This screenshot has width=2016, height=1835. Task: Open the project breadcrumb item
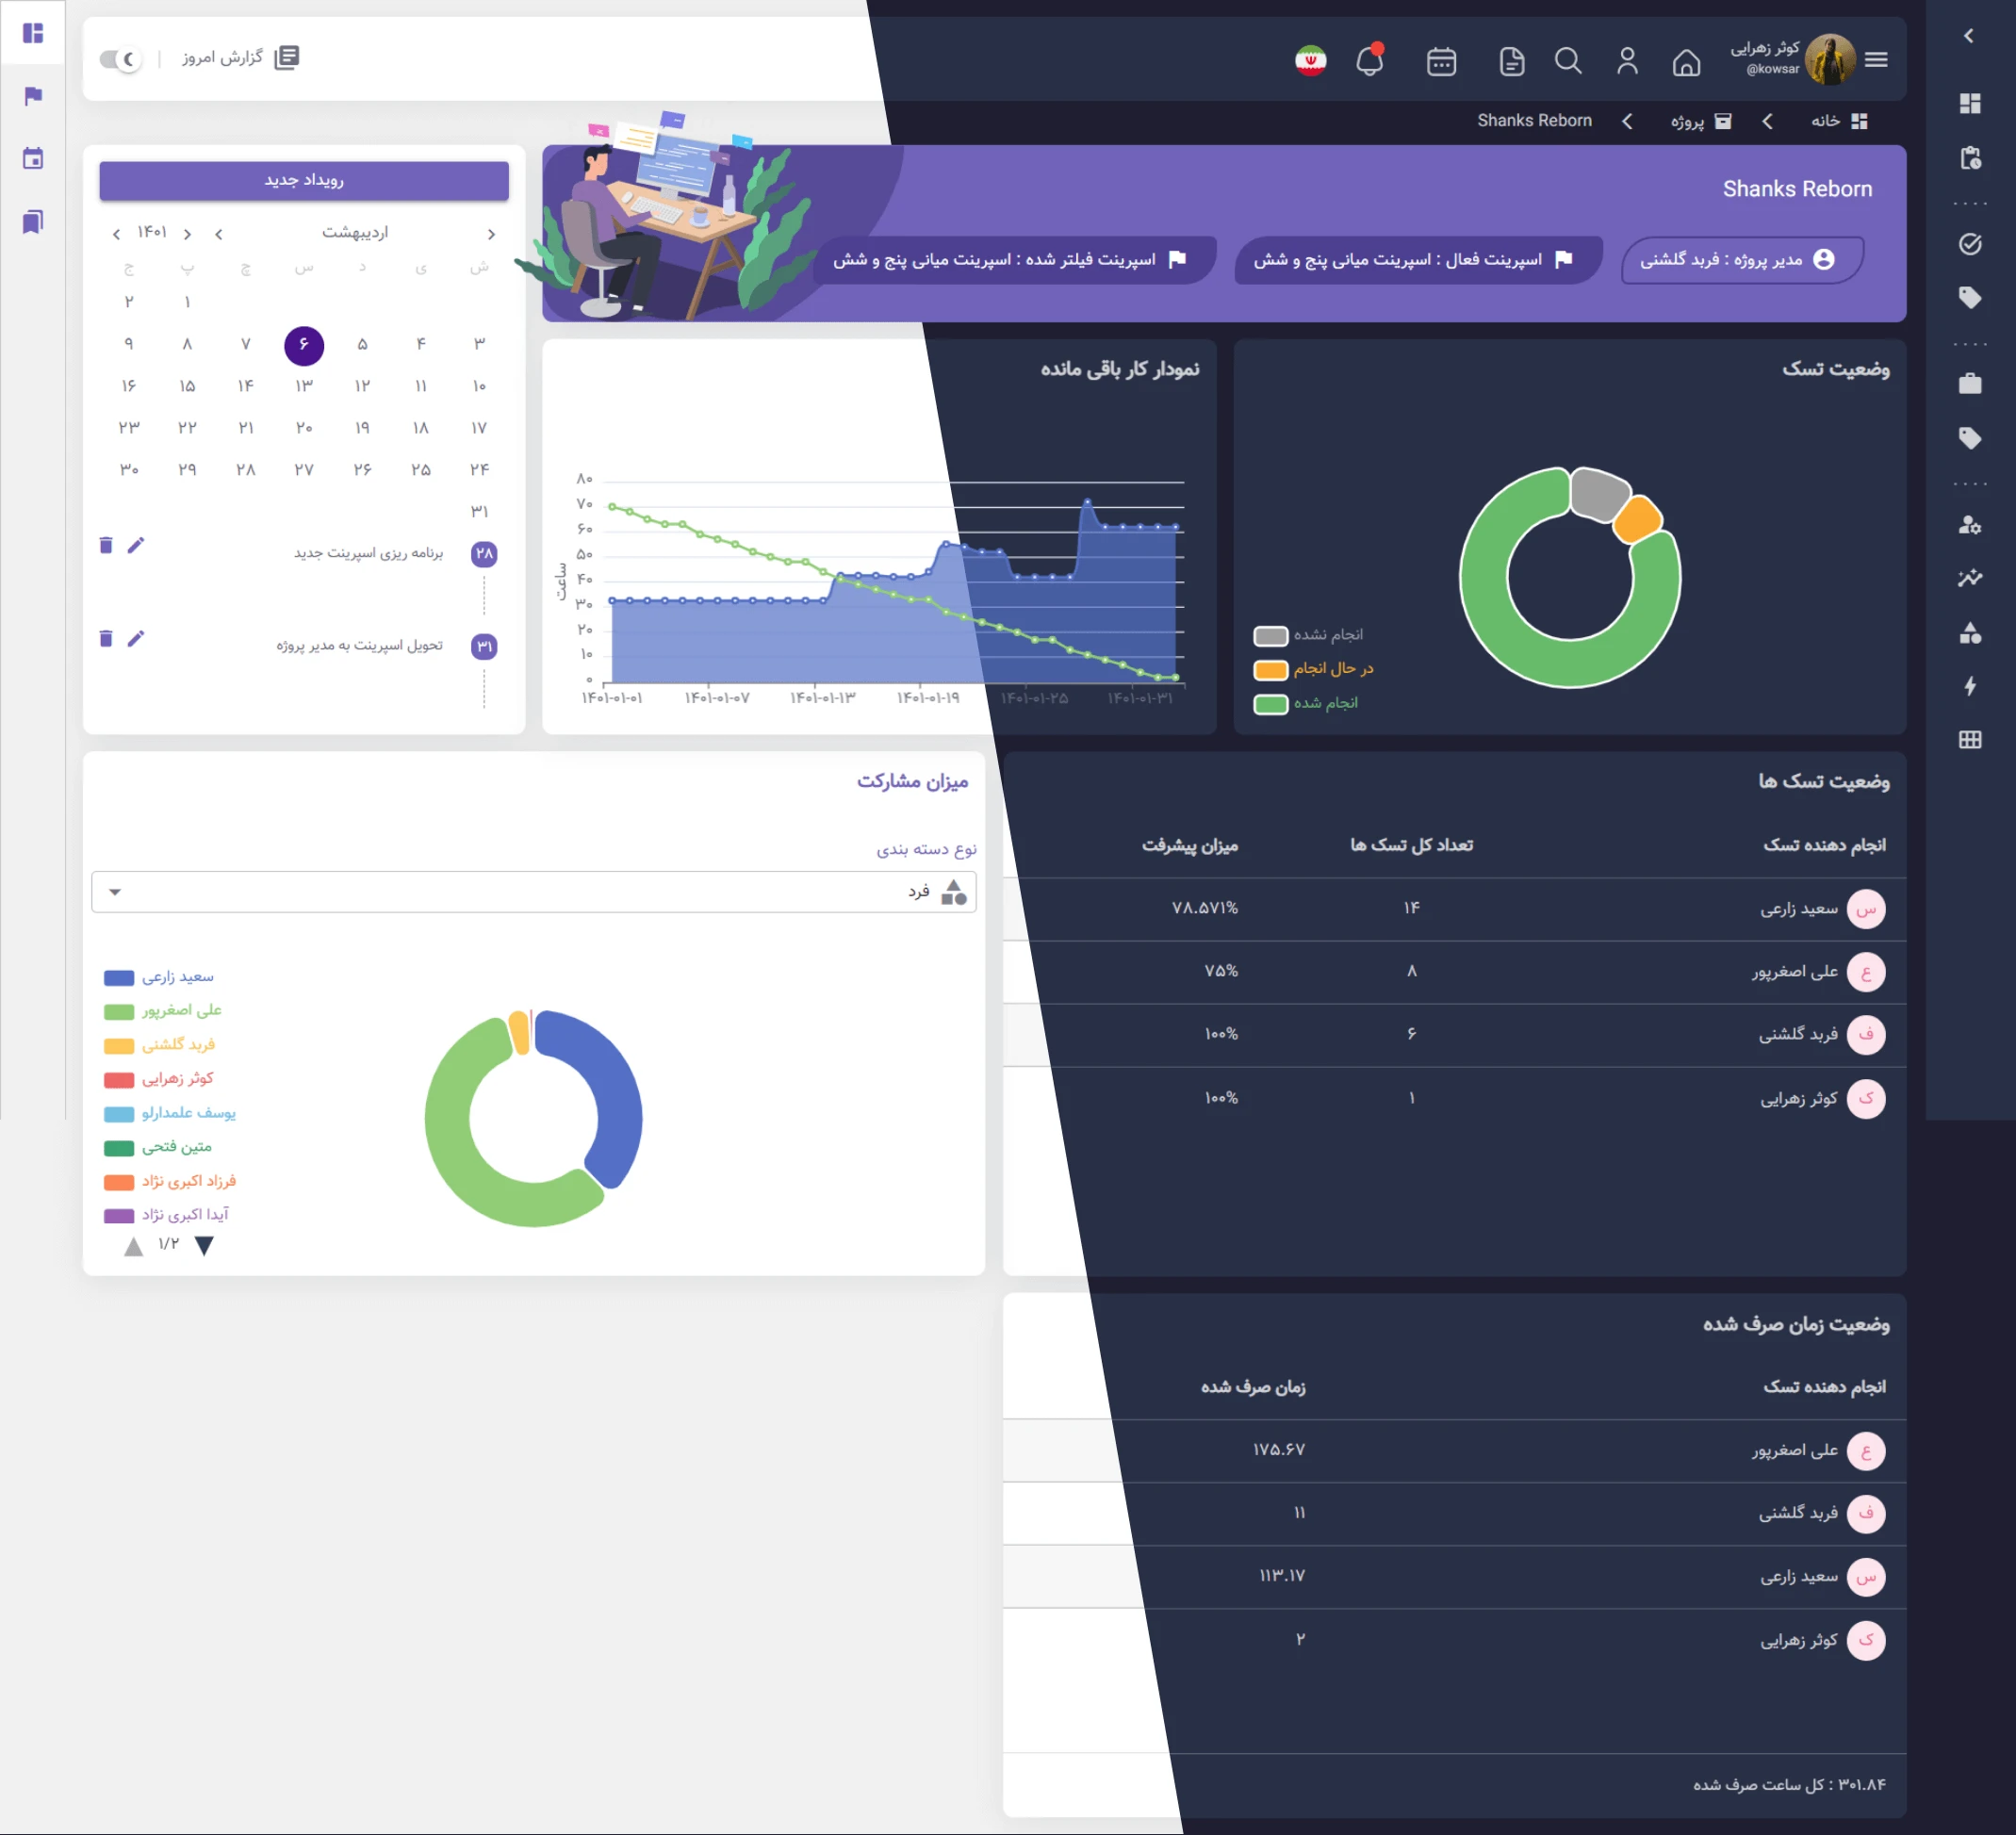click(1700, 121)
